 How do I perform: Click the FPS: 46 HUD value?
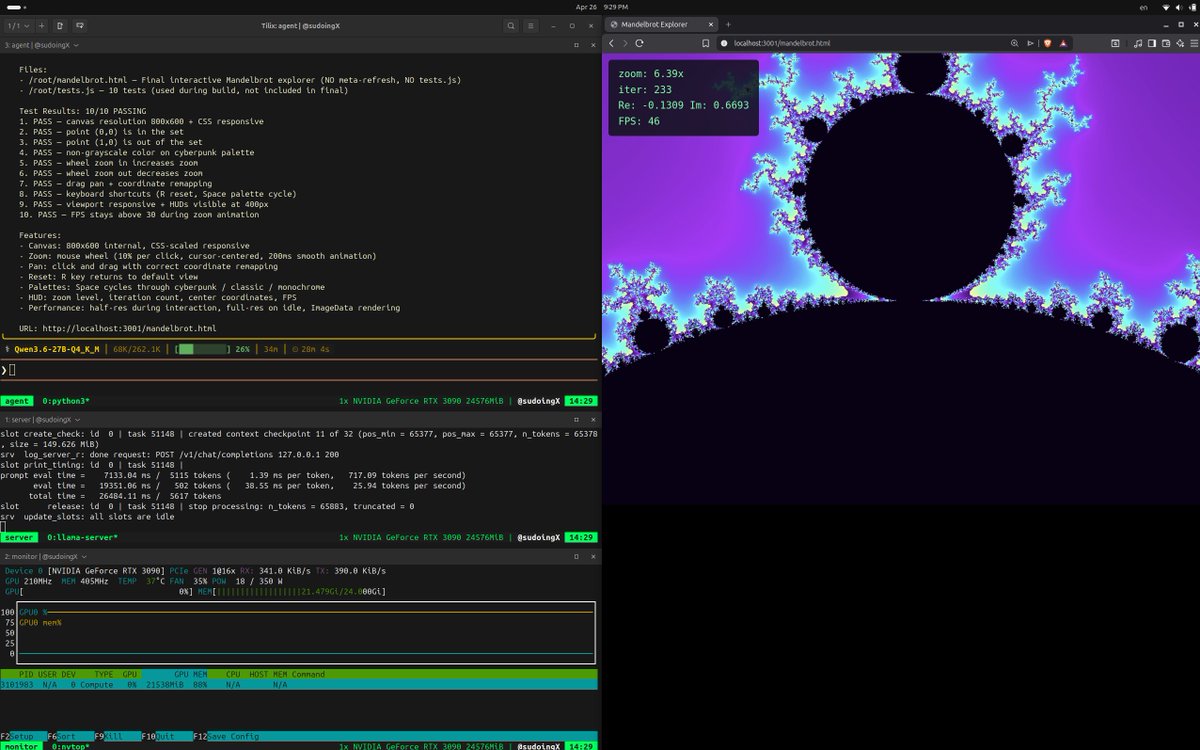pyautogui.click(x=639, y=122)
